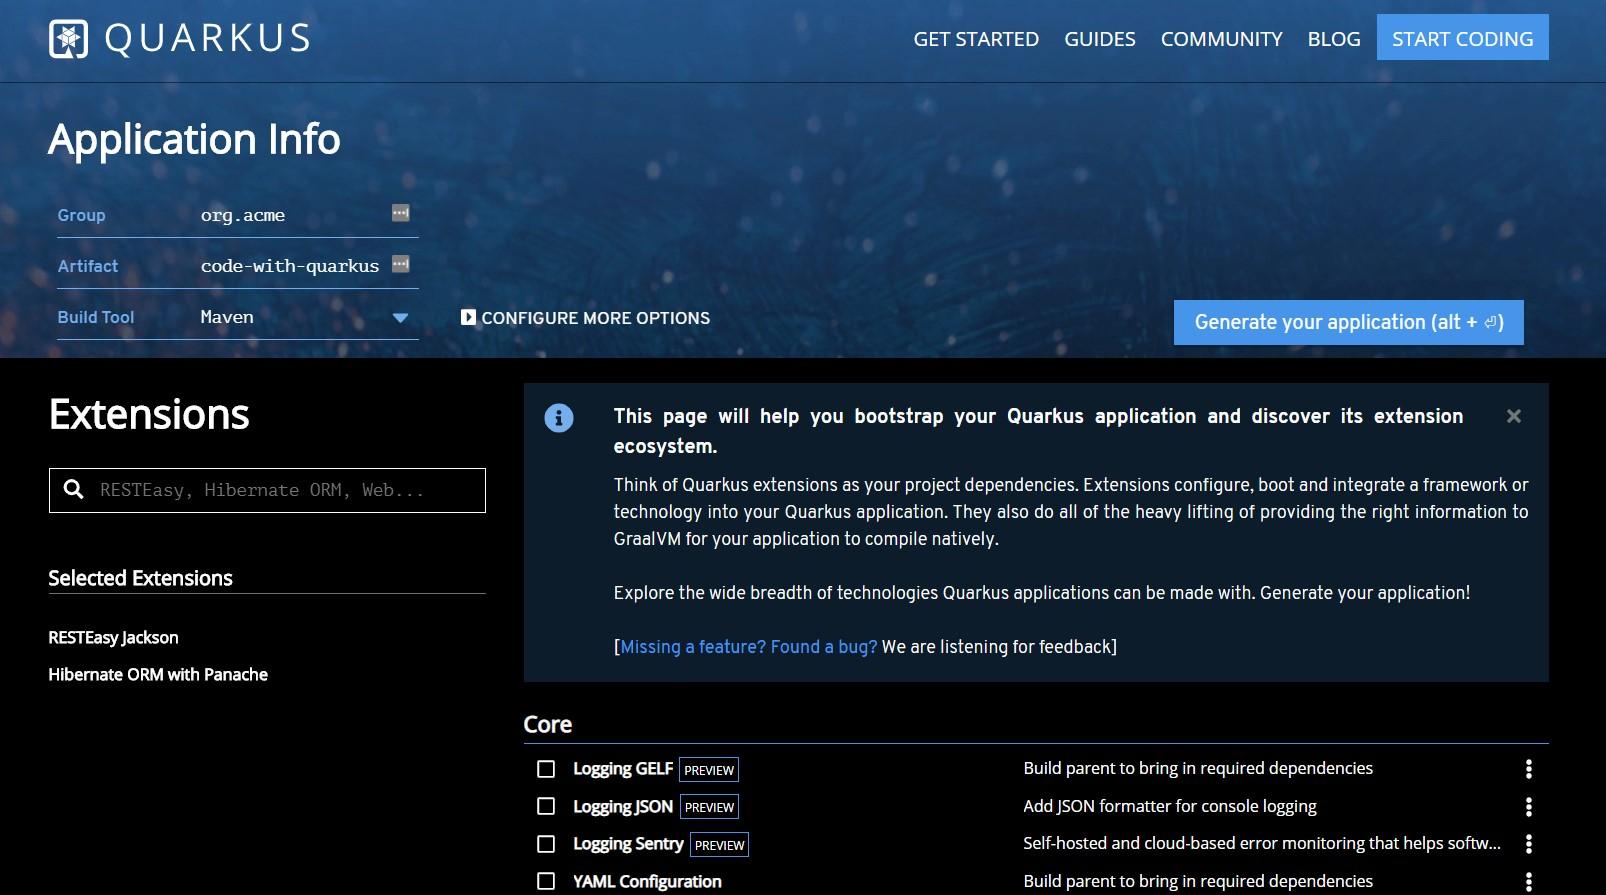The image size is (1606, 895).
Task: Enable the Logging GELF extension checkbox
Action: coord(546,769)
